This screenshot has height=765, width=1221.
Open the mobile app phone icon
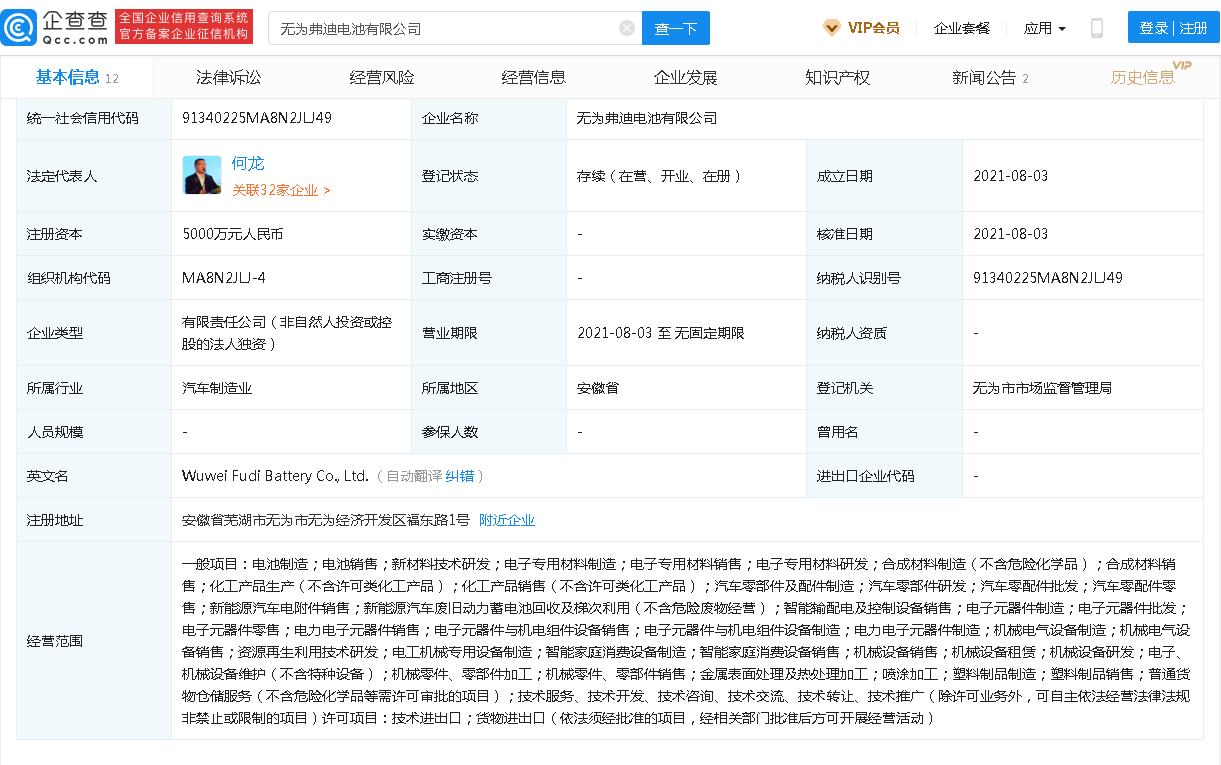[1096, 28]
